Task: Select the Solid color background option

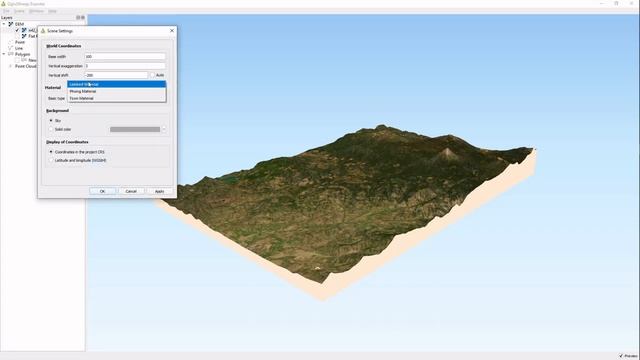Action: click(51, 129)
